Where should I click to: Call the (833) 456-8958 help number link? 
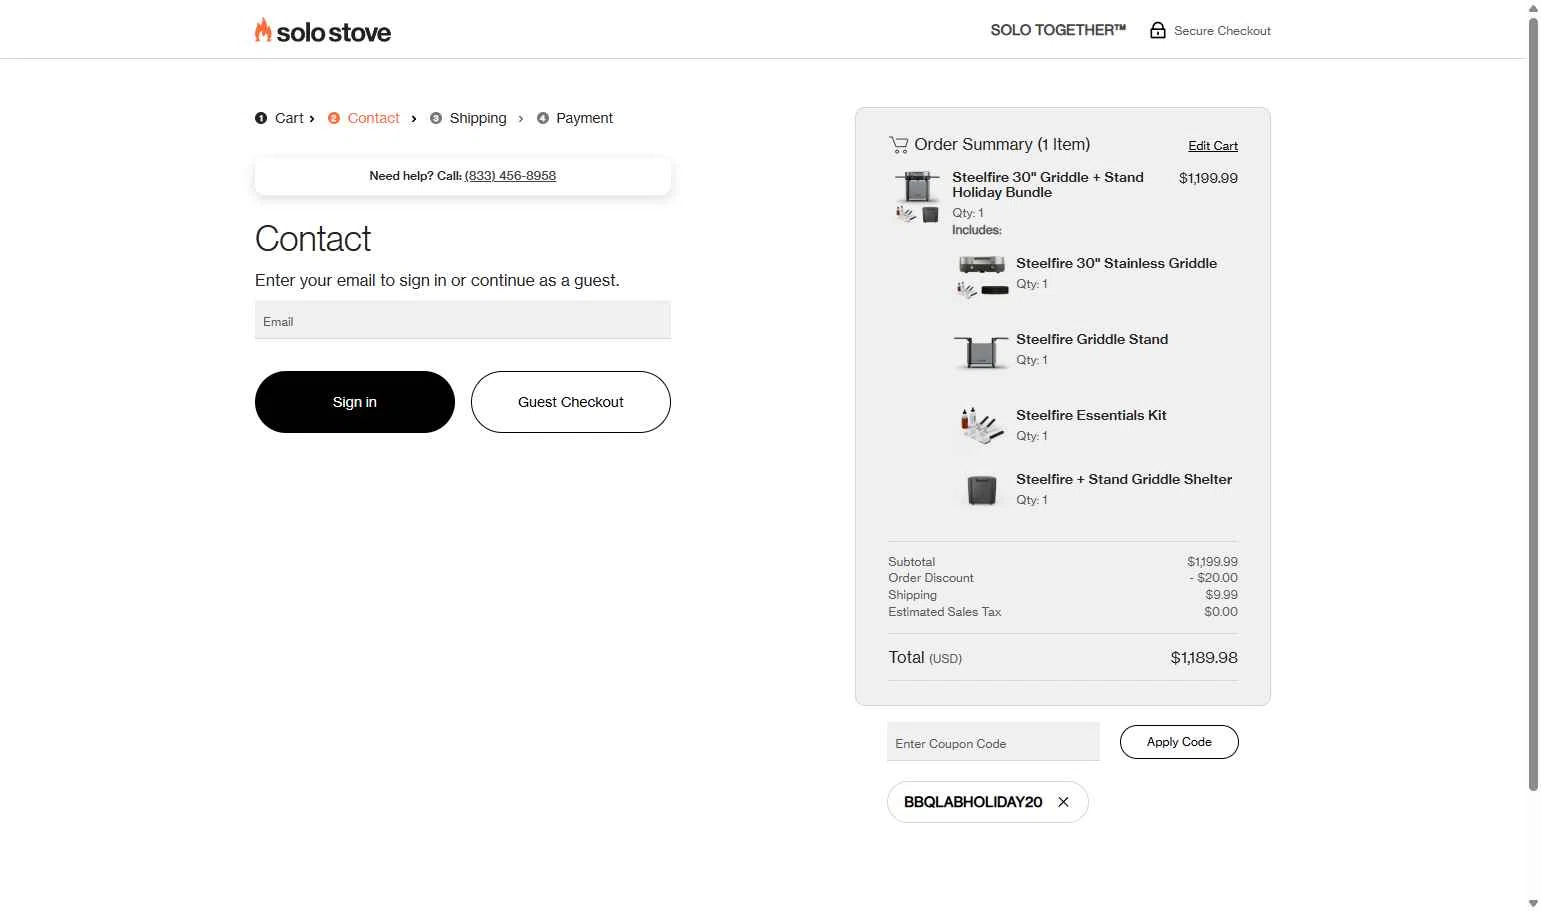(510, 176)
